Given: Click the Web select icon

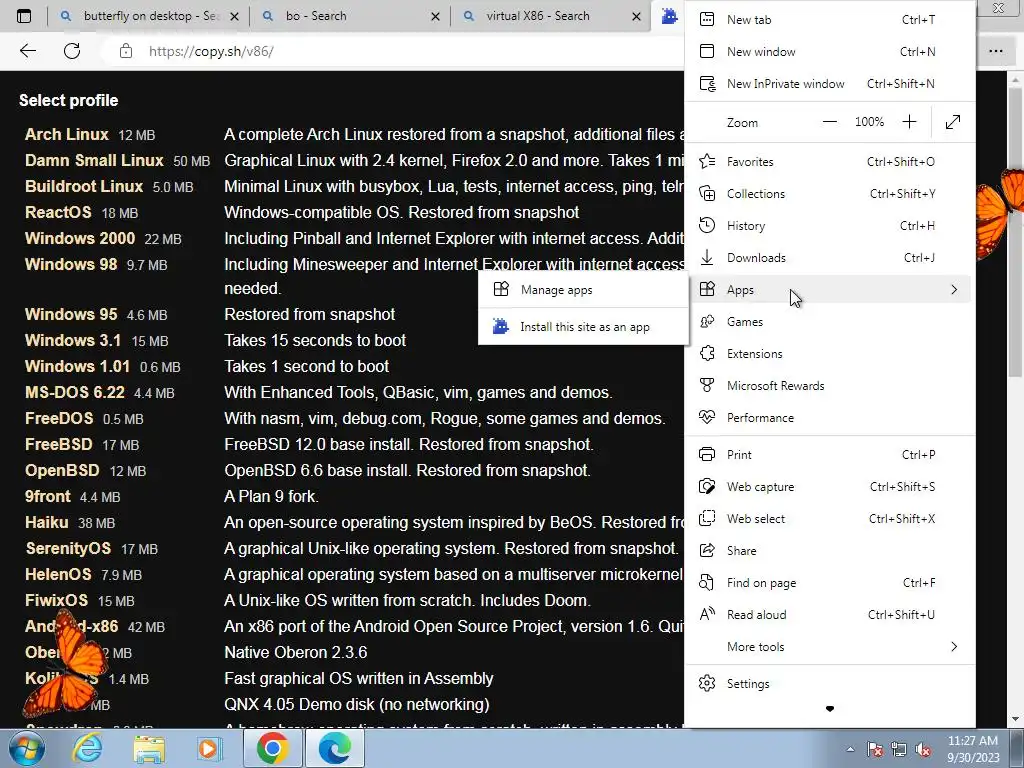Looking at the screenshot, I should 707,519.
